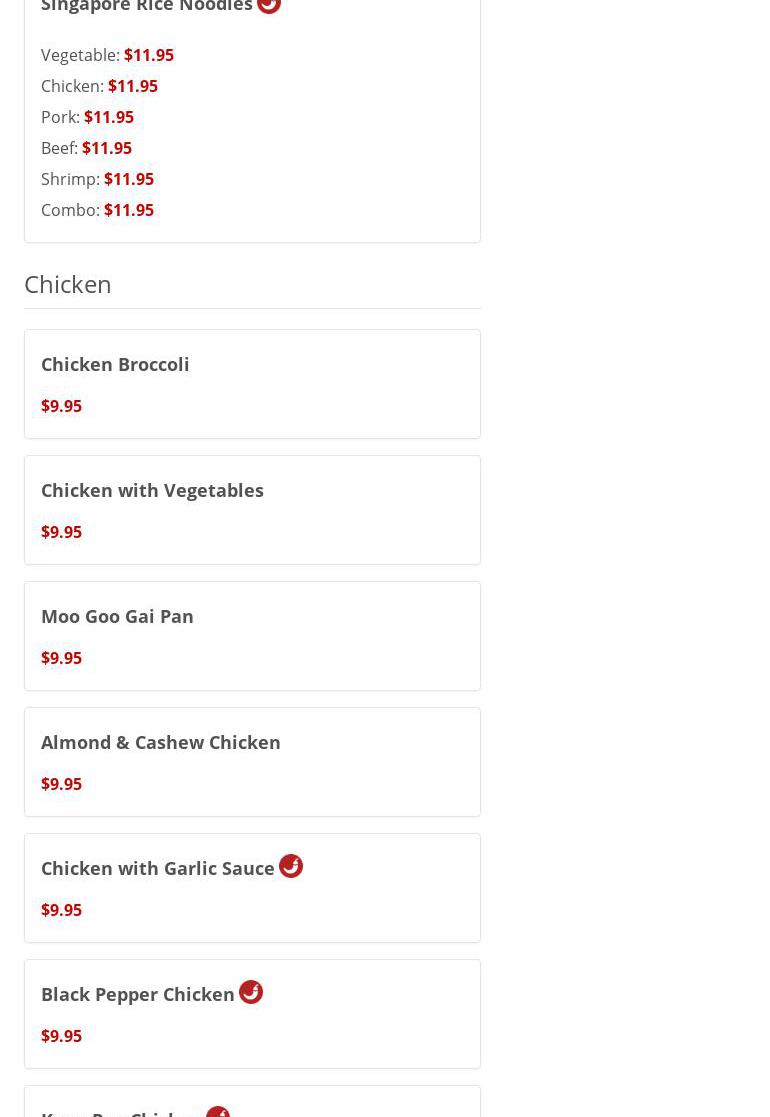Screen dimensions: 770x1117
Task: Click the spicy icon on the bottom cut-off menu item
Action: tap(218, 1112)
